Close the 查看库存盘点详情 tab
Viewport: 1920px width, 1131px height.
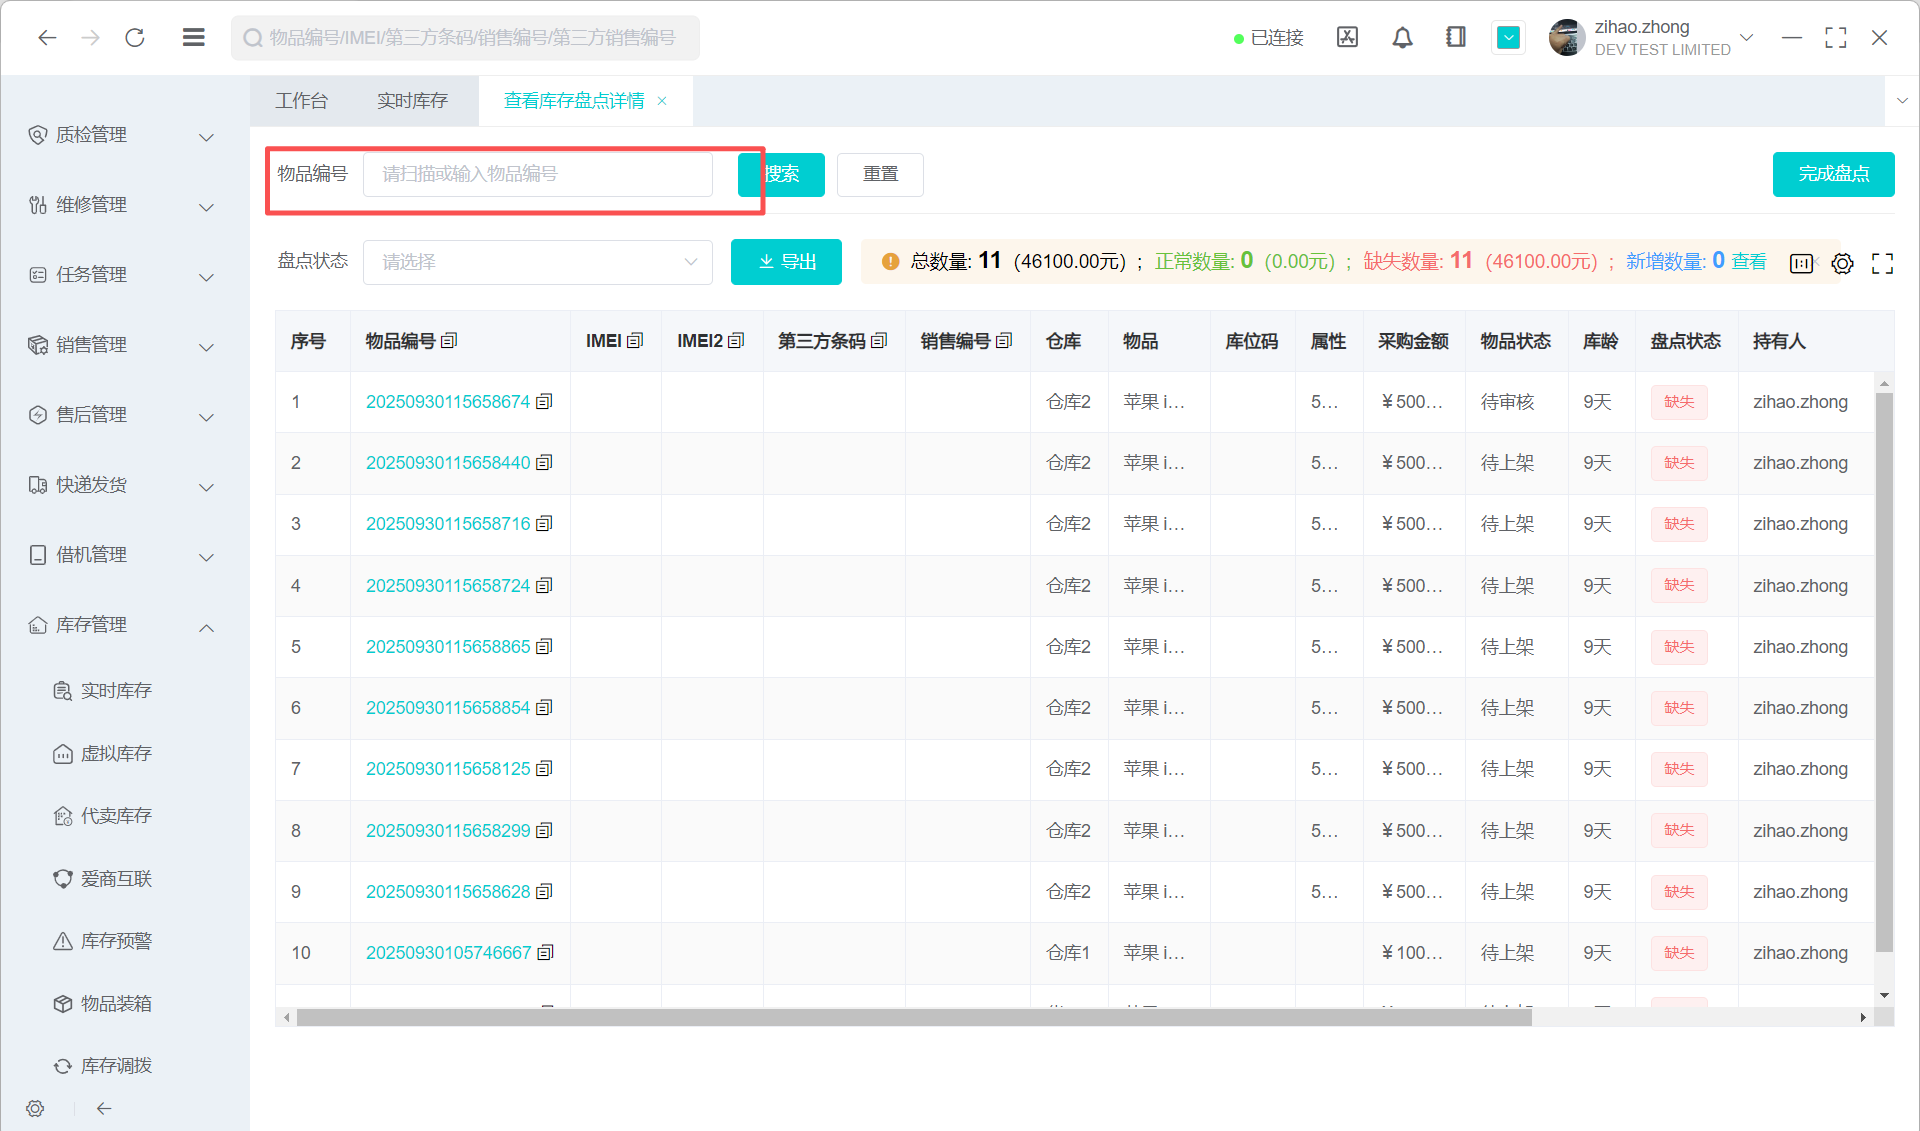coord(662,101)
